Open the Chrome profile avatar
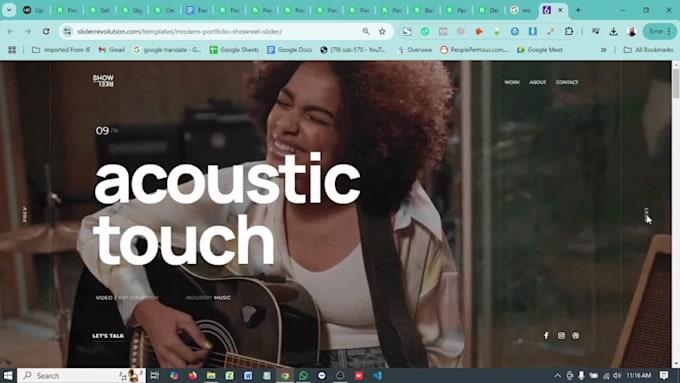Viewport: 680px width, 383px height. (x=631, y=31)
